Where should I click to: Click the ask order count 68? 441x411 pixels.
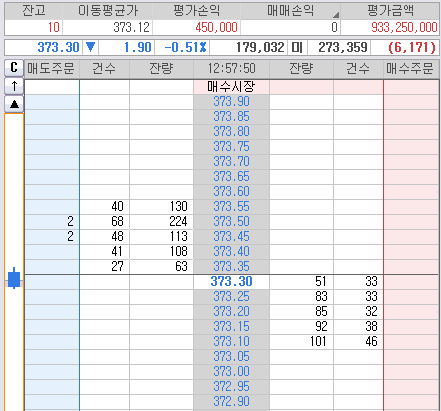(x=104, y=222)
